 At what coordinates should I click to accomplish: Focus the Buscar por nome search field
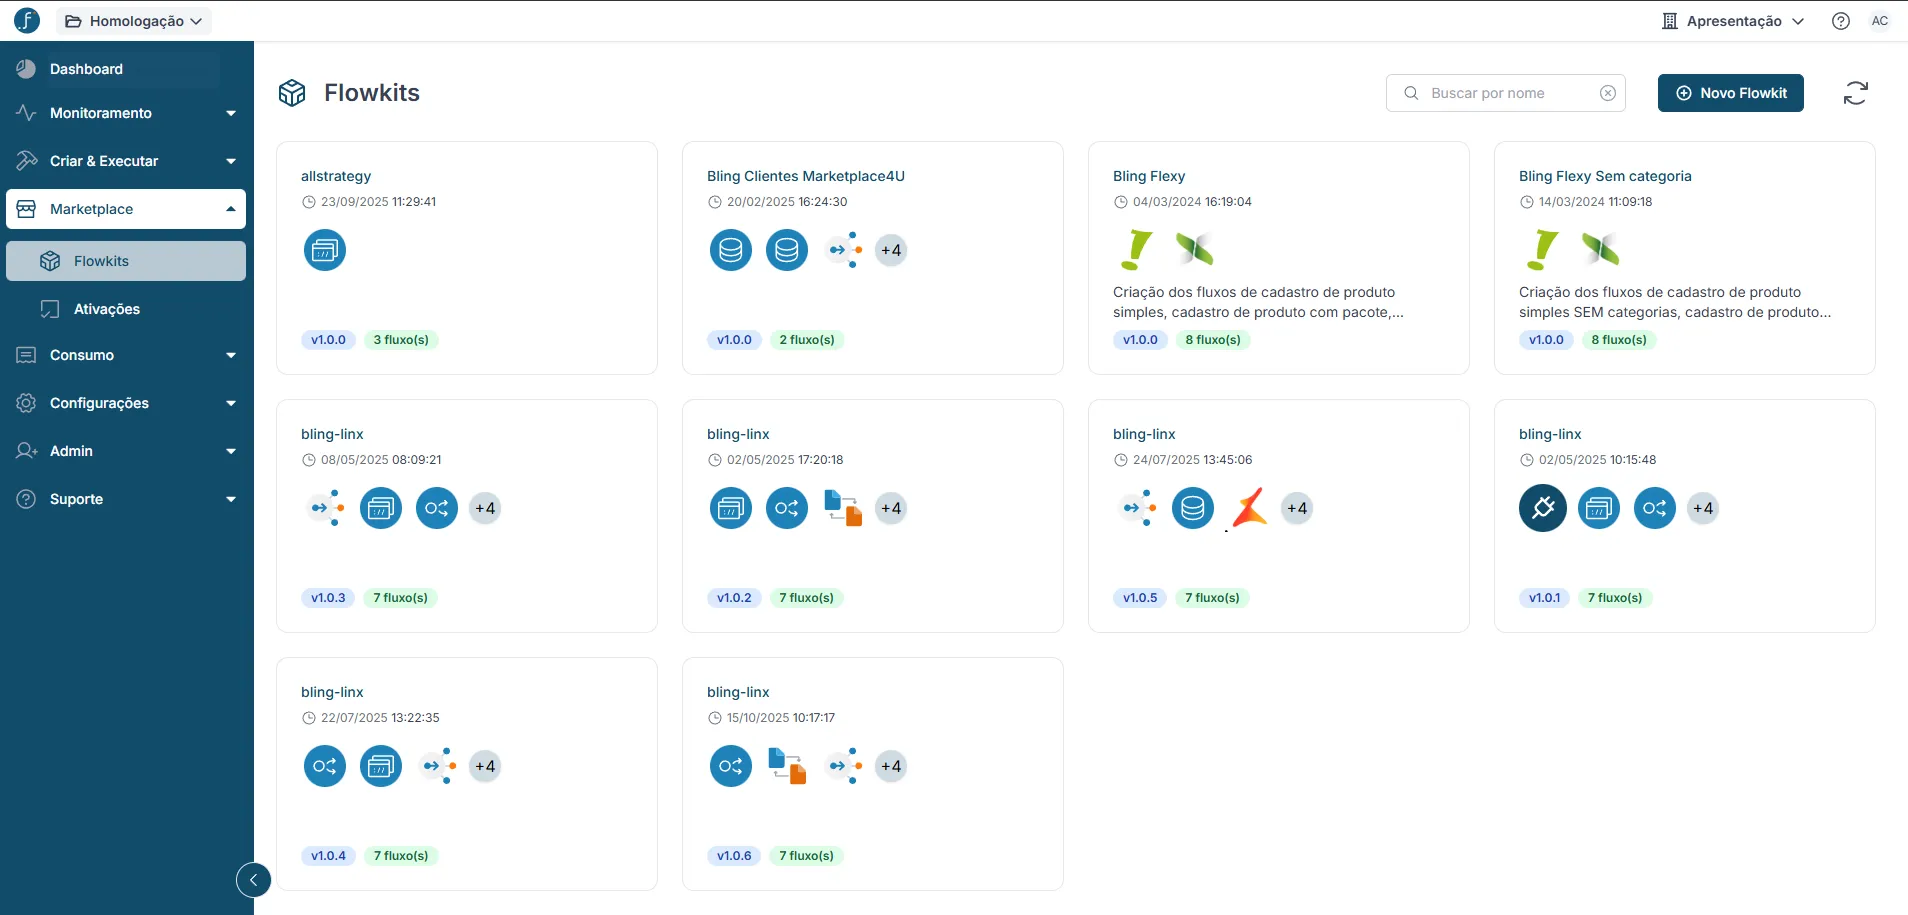click(x=1506, y=93)
